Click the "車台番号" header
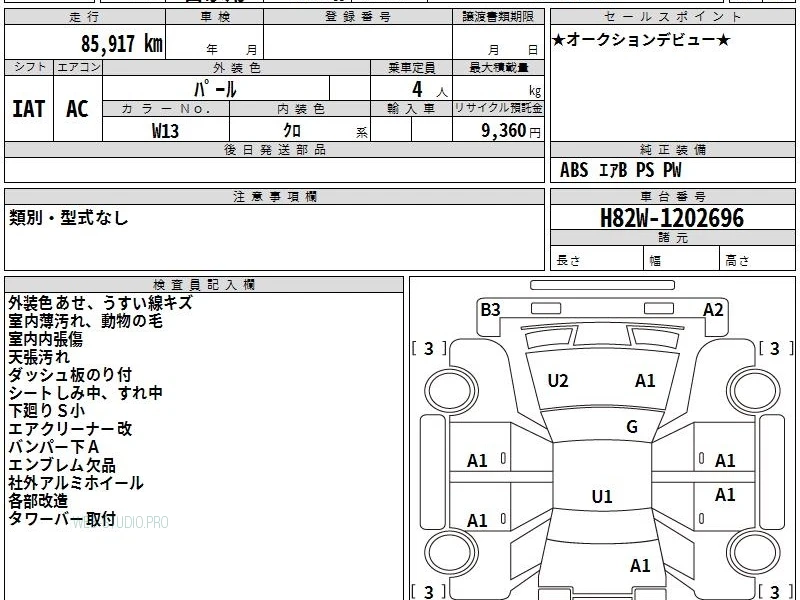 tap(672, 196)
